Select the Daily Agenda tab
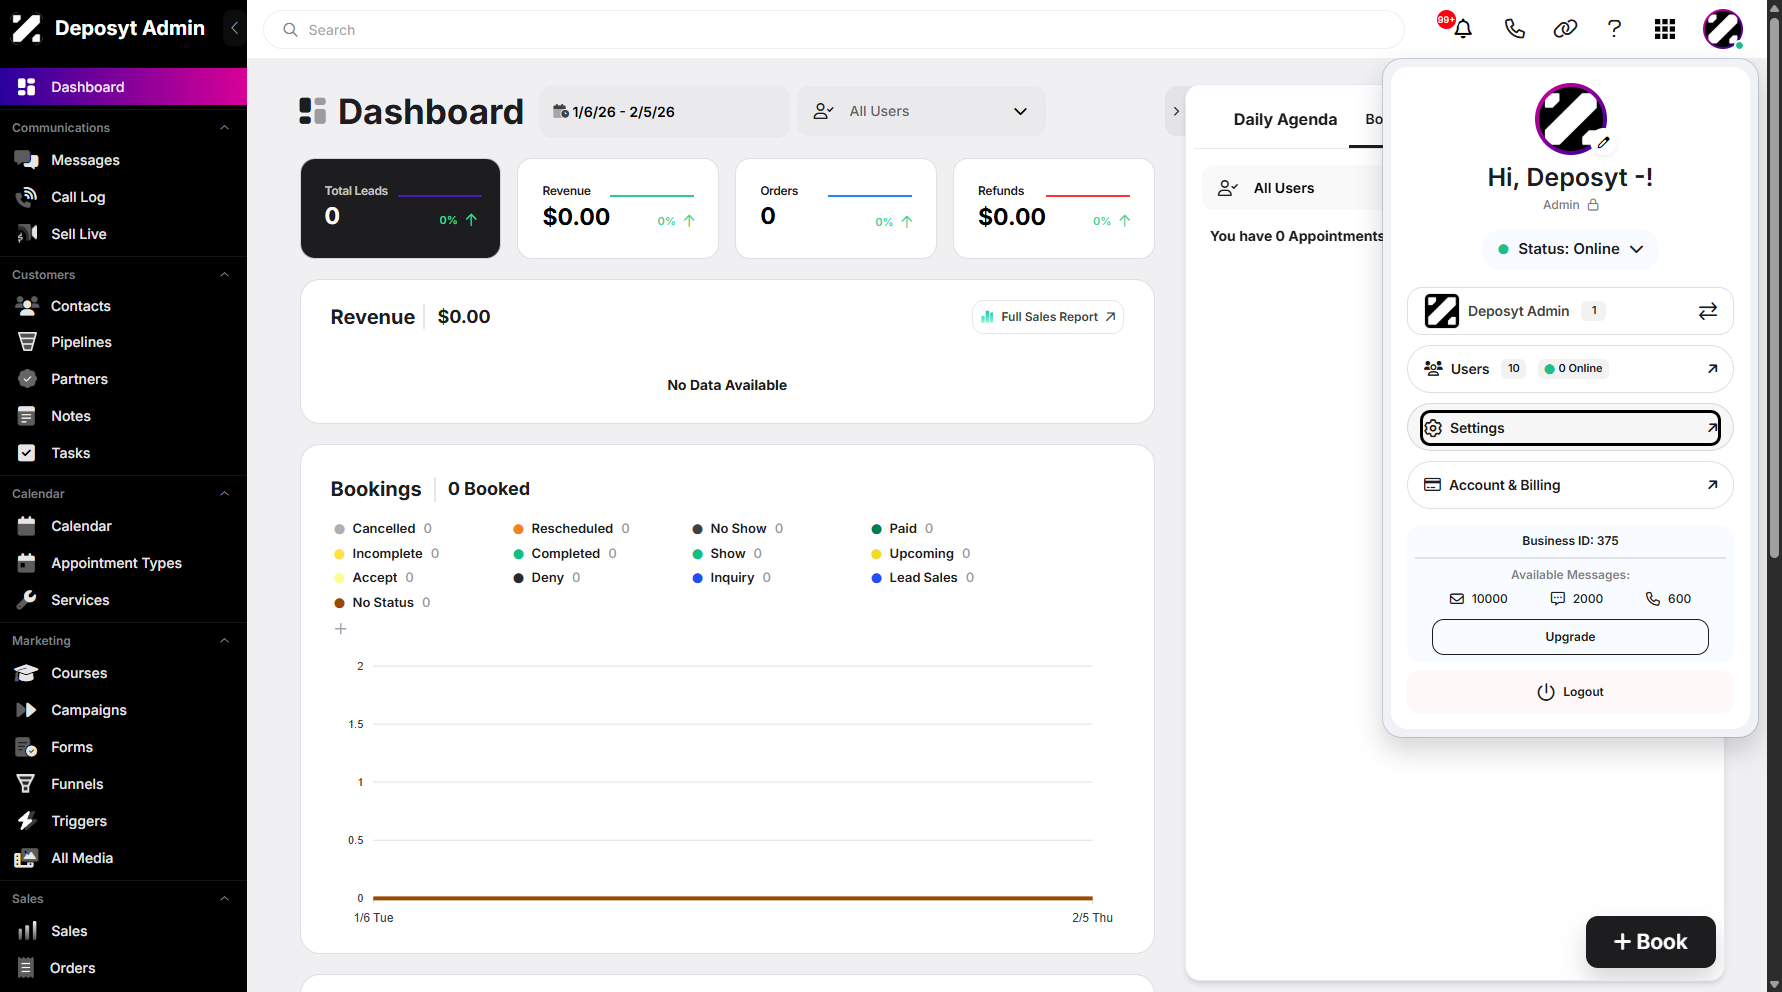Image resolution: width=1782 pixels, height=992 pixels. [x=1285, y=120]
